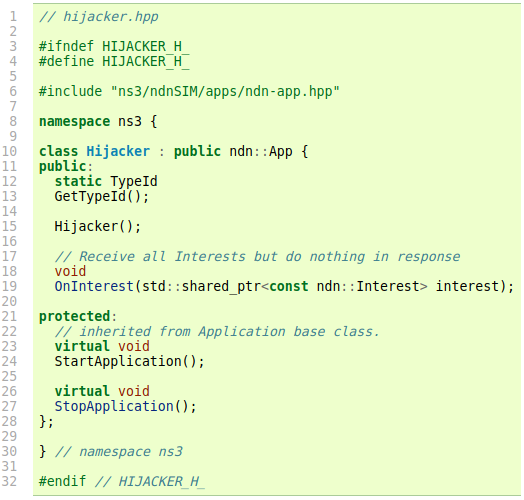
Task: Click the Receive all Interests comment
Action: [x=257, y=257]
